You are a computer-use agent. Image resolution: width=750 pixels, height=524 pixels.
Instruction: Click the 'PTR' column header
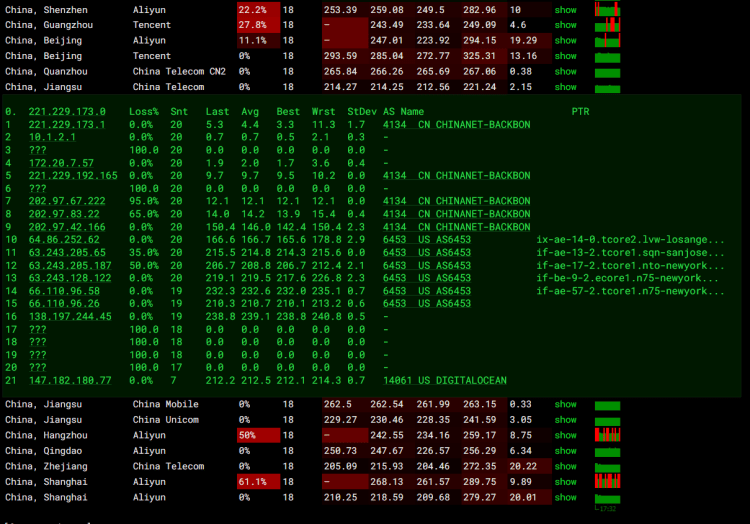coord(580,112)
